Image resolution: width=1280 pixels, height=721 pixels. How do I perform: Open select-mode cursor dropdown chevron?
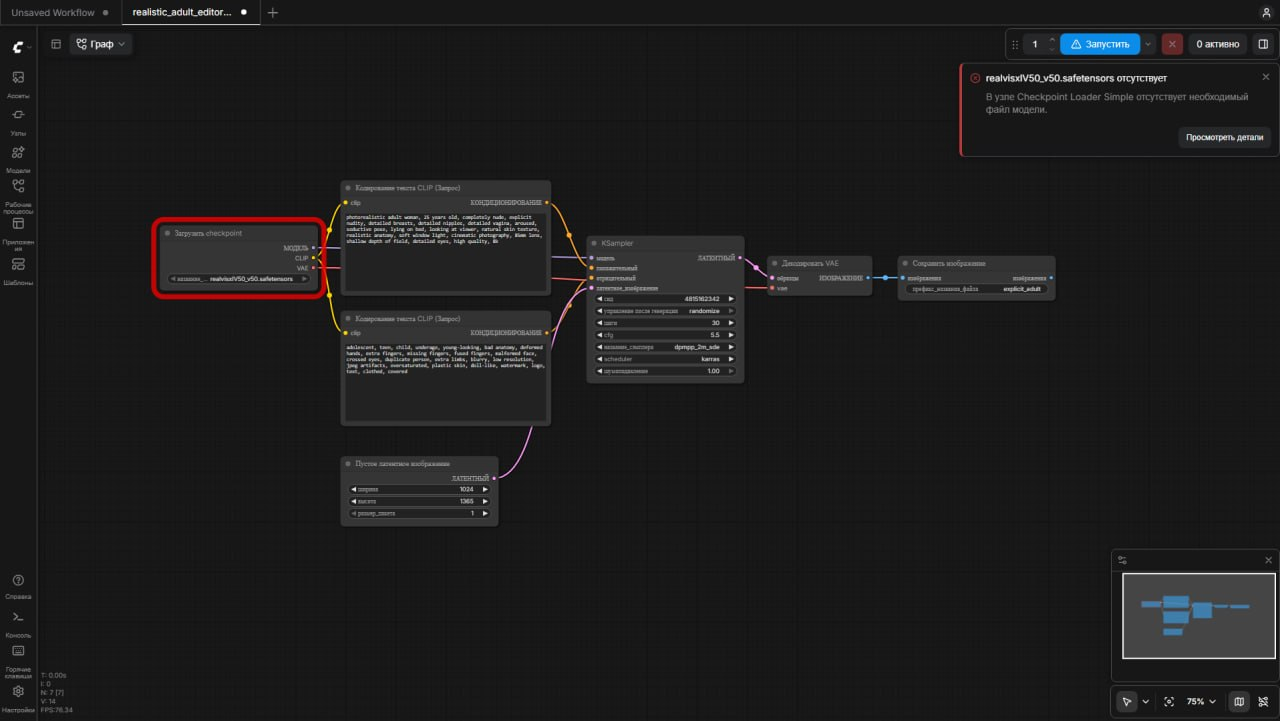click(x=1146, y=702)
